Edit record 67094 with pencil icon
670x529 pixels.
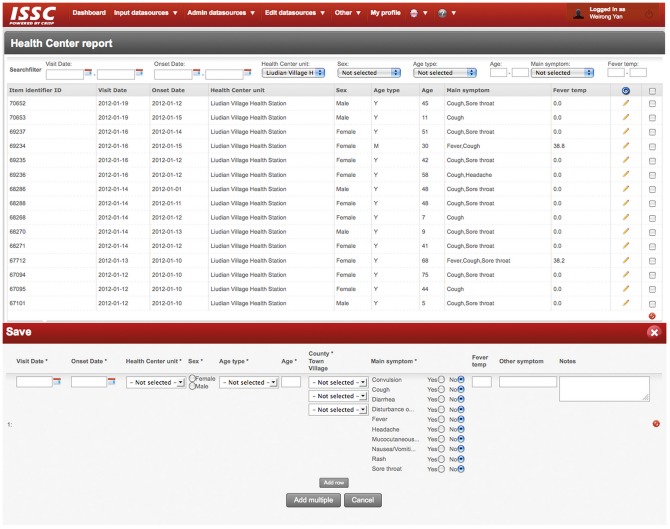tap(626, 274)
